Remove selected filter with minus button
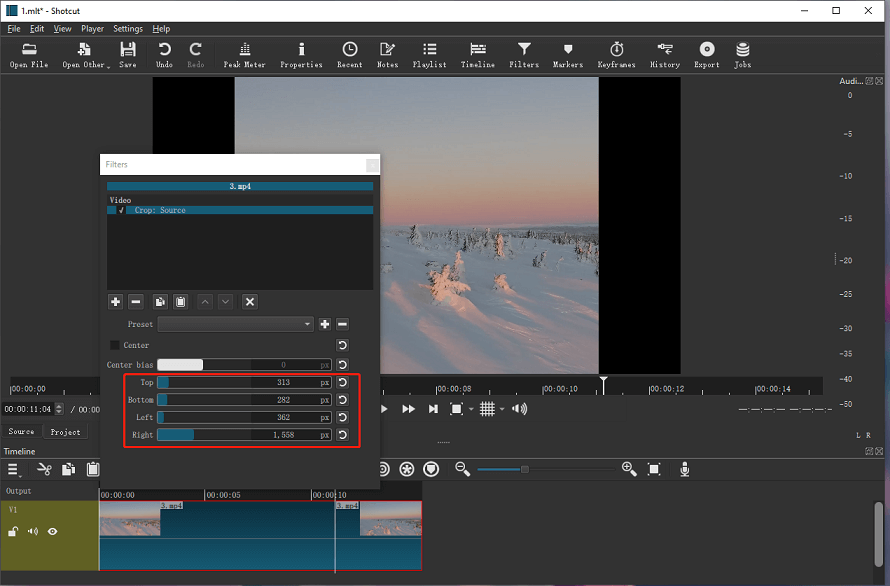Image resolution: width=890 pixels, height=586 pixels. tap(136, 302)
